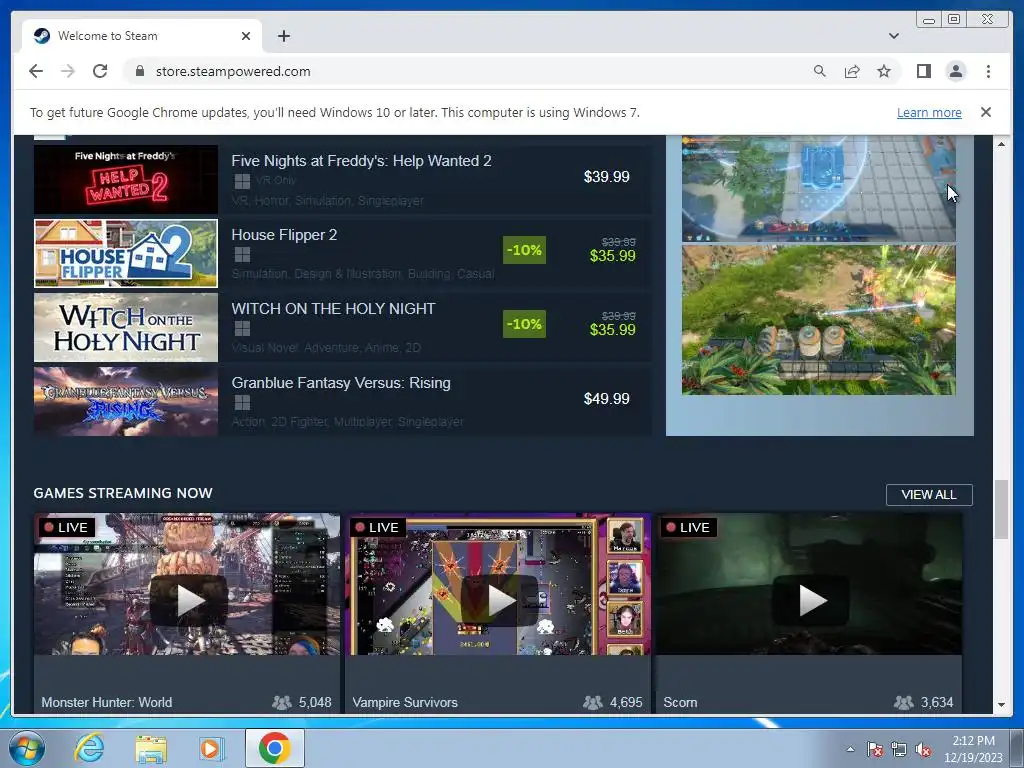Screen dimensions: 1024x768
Task: Click LIVE badge on Vampire Survivors stream
Action: click(377, 527)
